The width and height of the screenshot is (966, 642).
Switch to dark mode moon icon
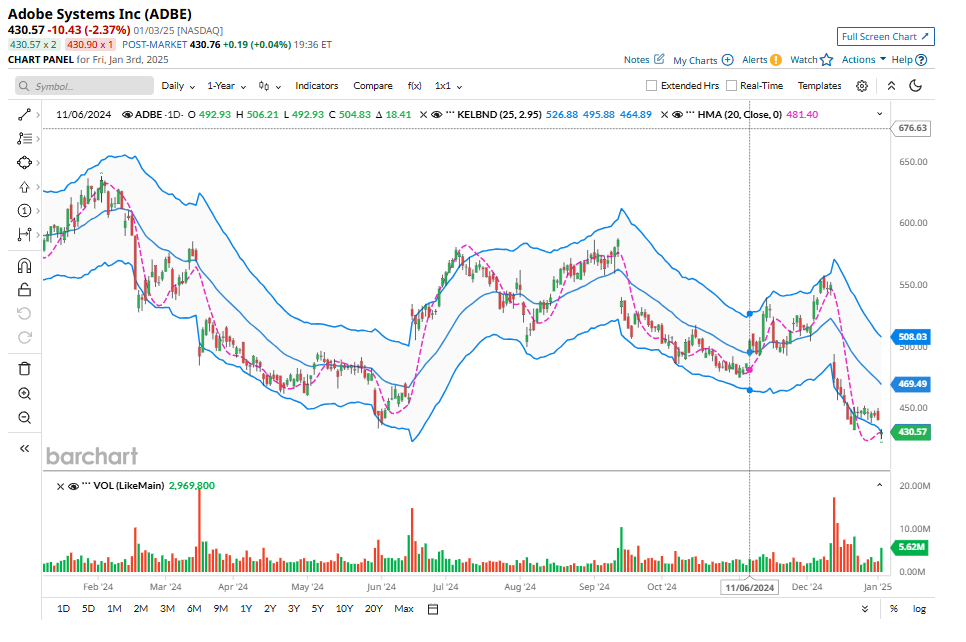click(915, 86)
